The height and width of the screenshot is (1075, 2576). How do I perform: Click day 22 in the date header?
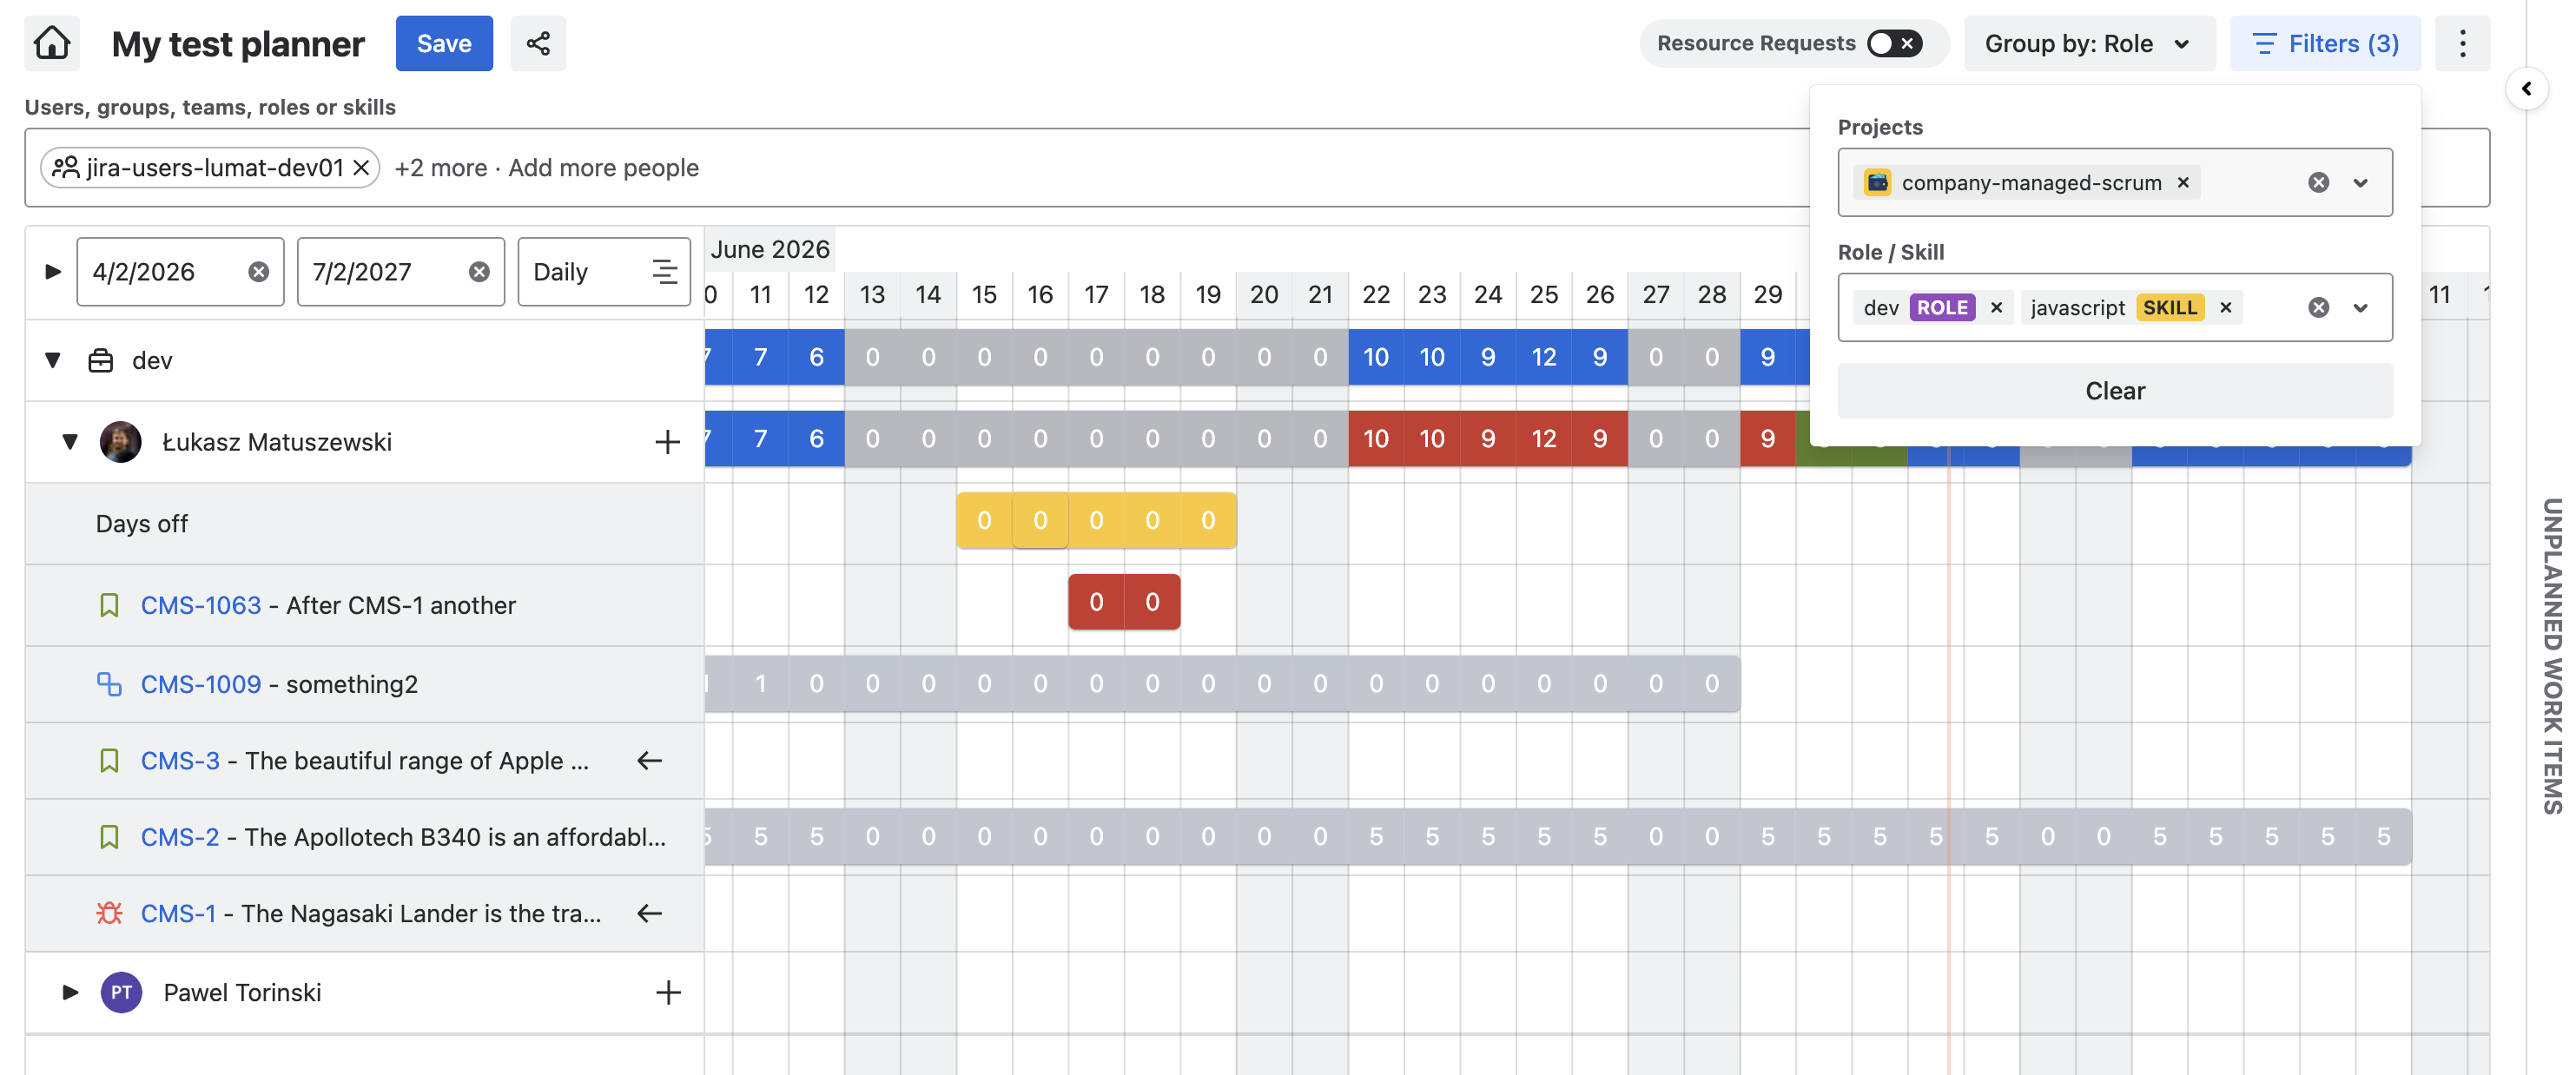tap(1376, 295)
